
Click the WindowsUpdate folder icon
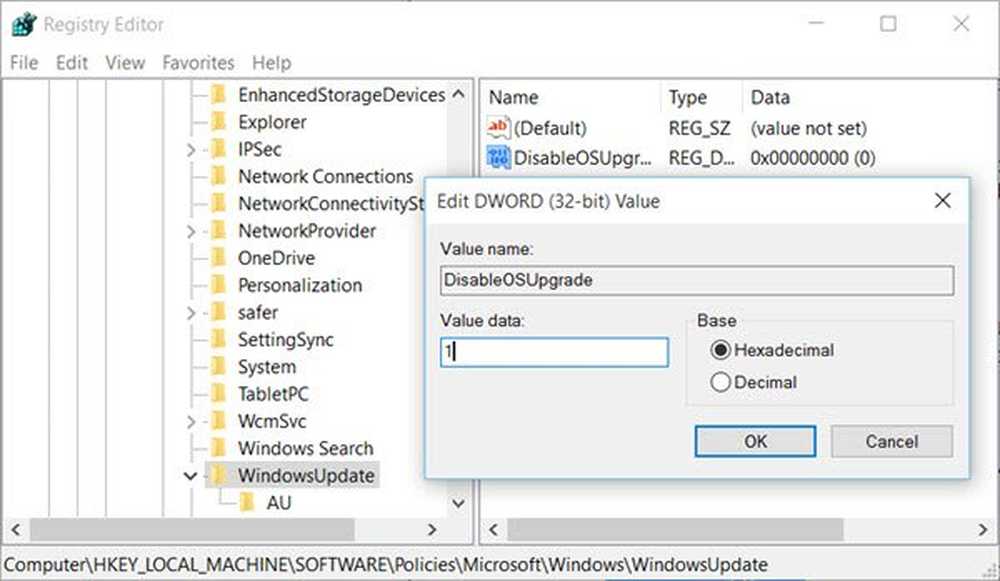click(x=219, y=475)
